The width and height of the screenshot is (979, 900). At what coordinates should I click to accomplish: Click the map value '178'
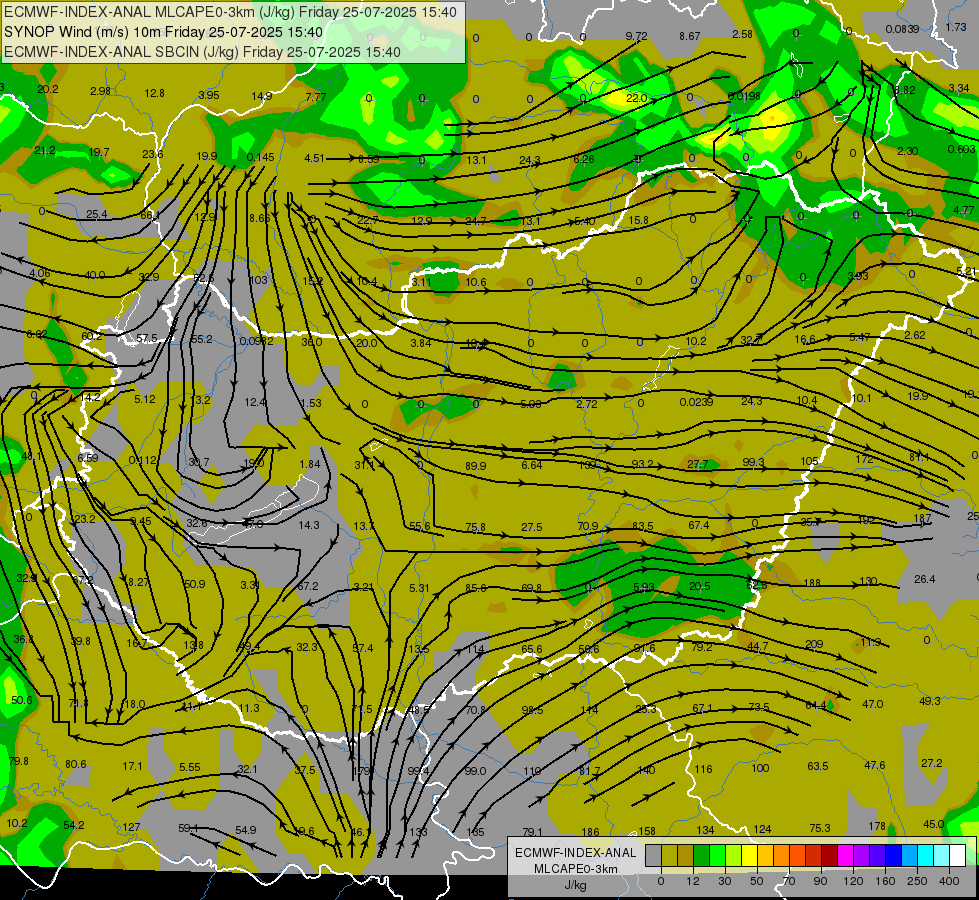pyautogui.click(x=877, y=826)
